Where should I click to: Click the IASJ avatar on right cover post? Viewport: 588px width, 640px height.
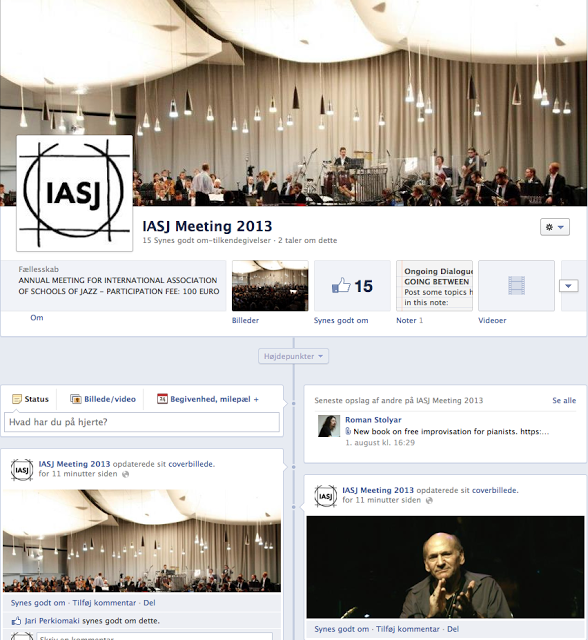click(326, 496)
